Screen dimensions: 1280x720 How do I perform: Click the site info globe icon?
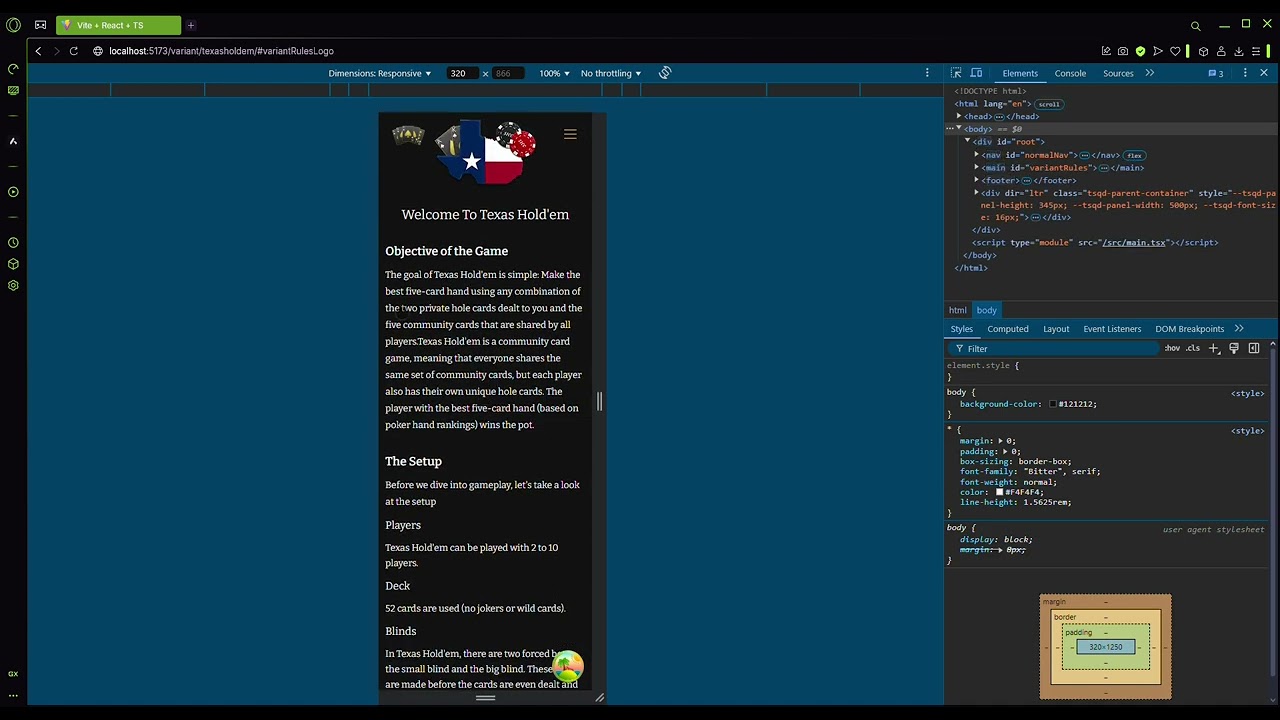pyautogui.click(x=98, y=51)
